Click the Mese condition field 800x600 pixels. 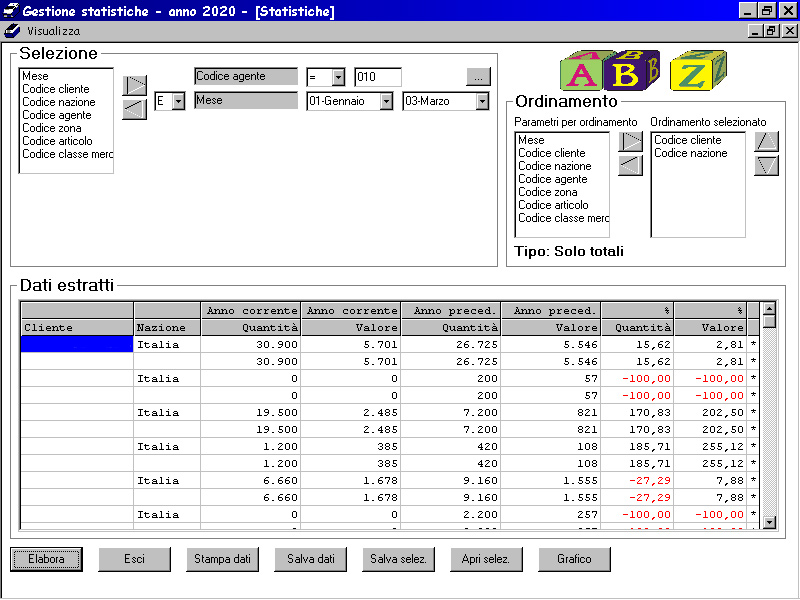(x=246, y=101)
